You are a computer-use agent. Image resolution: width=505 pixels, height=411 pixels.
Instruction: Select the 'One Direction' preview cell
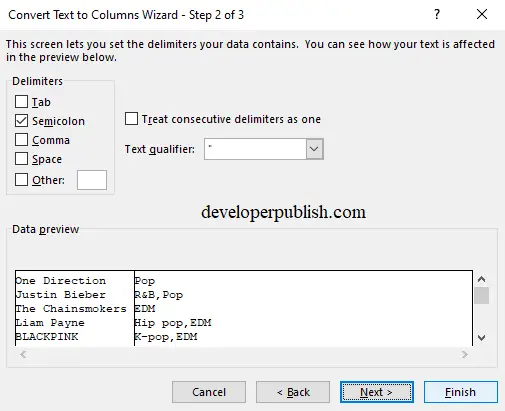click(60, 281)
